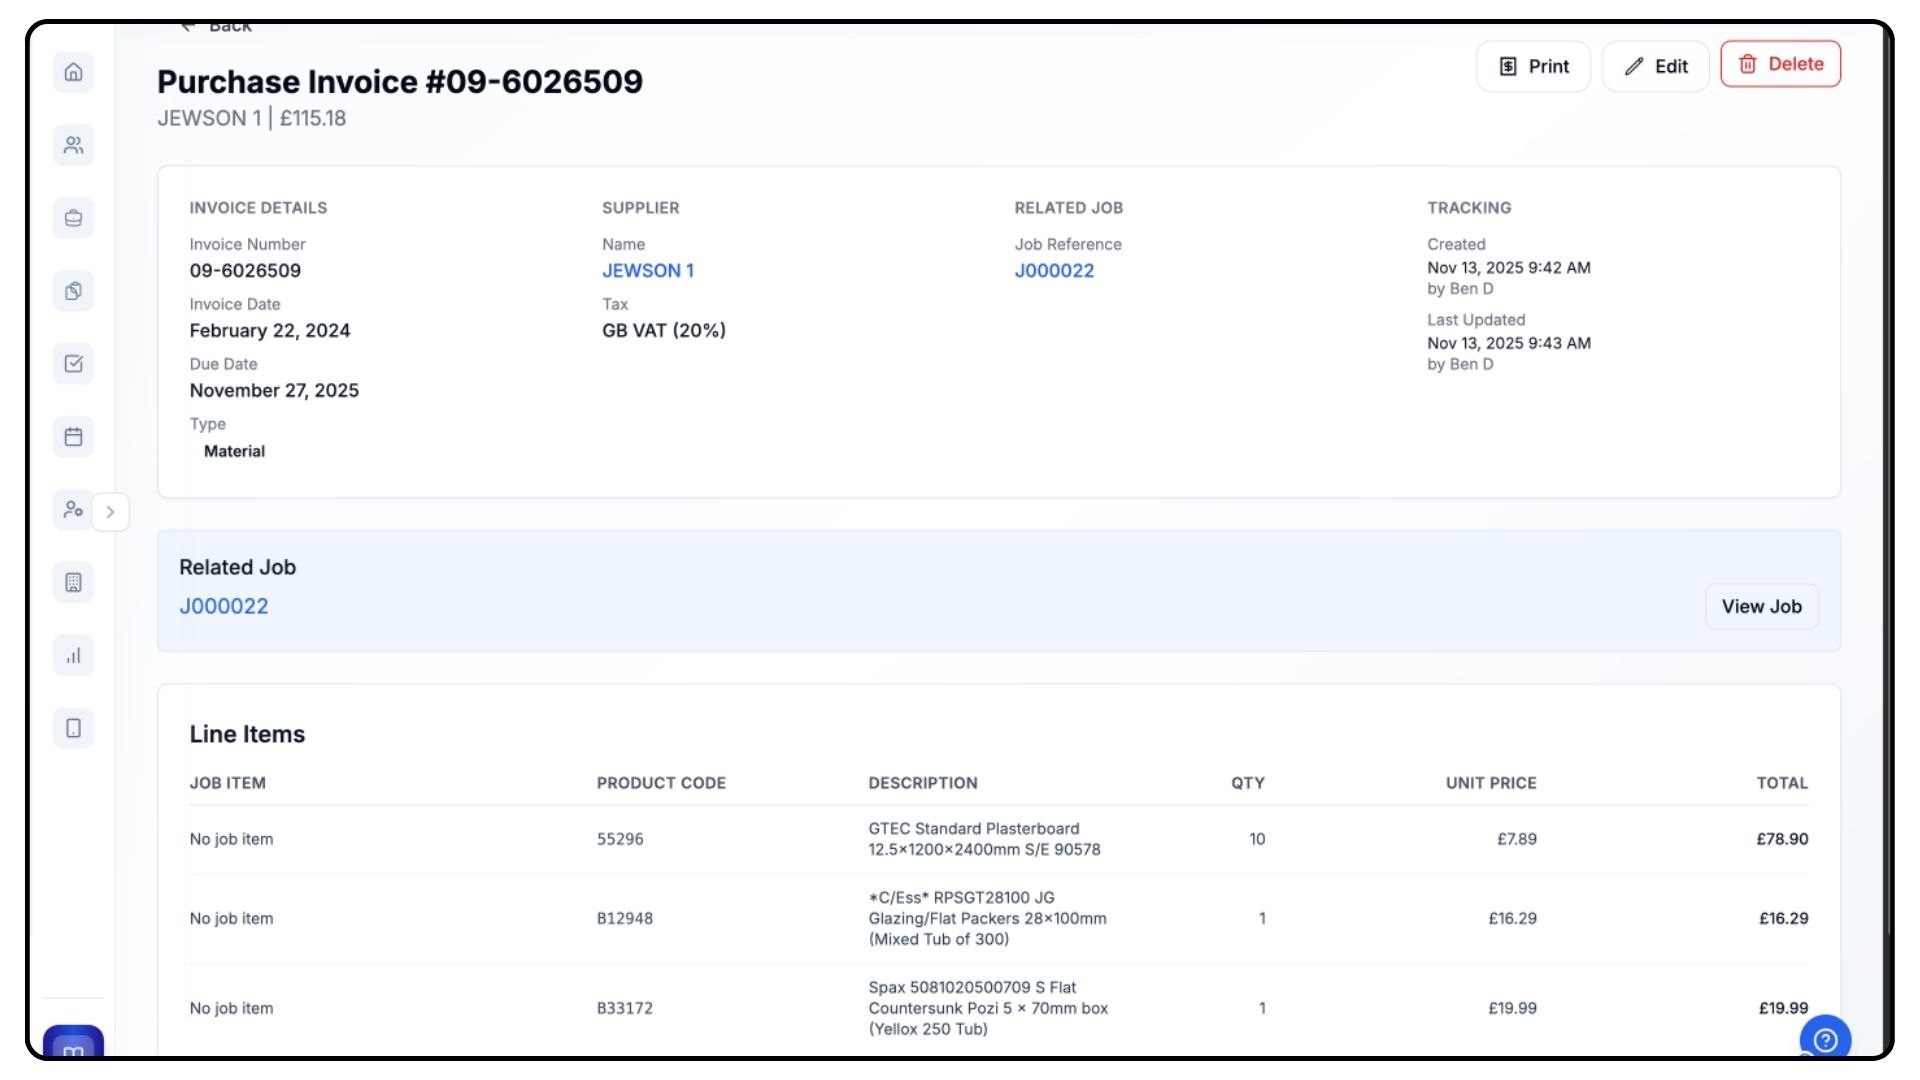Open the JEWSON 1 supplier link
This screenshot has width=1920, height=1080.
pyautogui.click(x=647, y=271)
